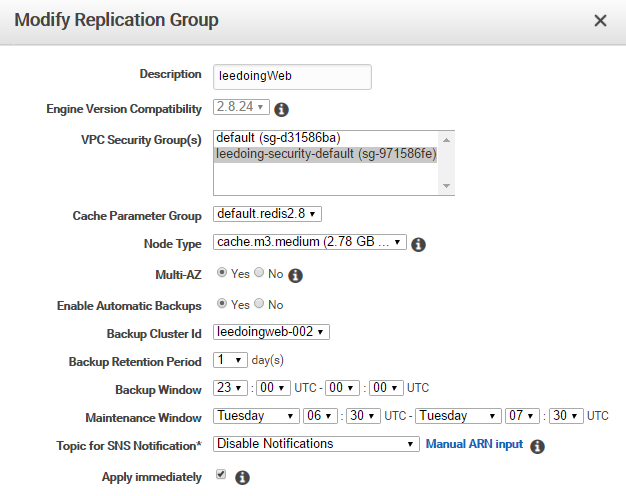
Task: Choose No for Enable Automatic Backups
Action: click(x=259, y=304)
